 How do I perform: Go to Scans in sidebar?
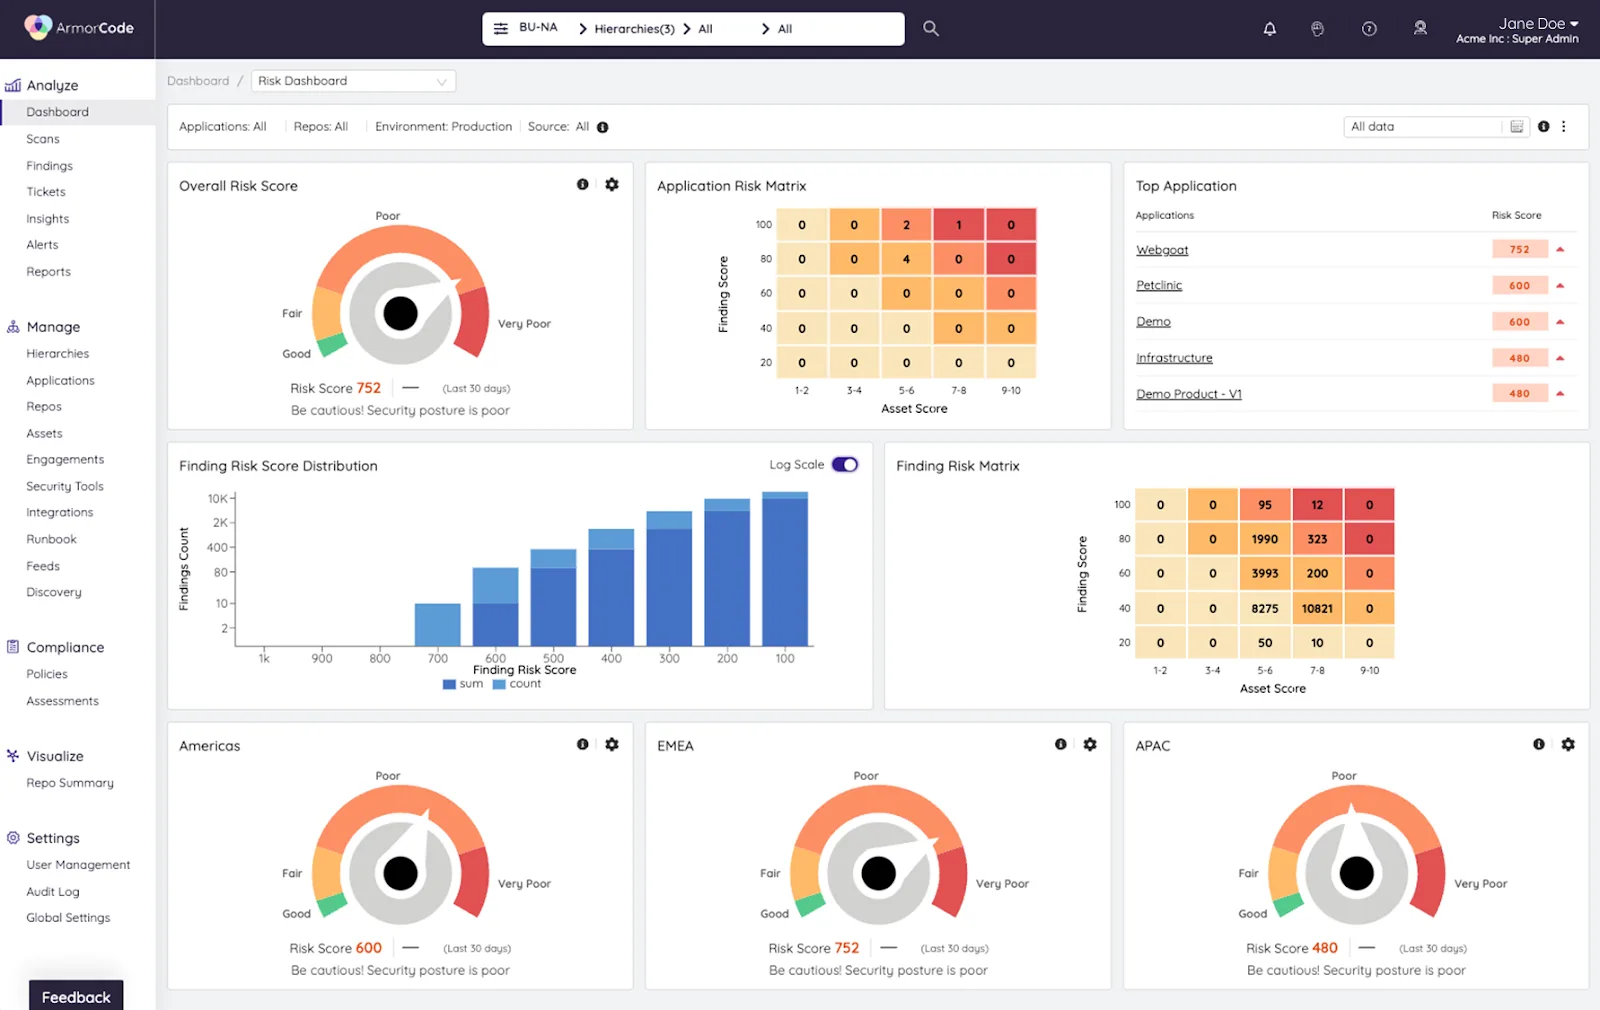(x=43, y=139)
